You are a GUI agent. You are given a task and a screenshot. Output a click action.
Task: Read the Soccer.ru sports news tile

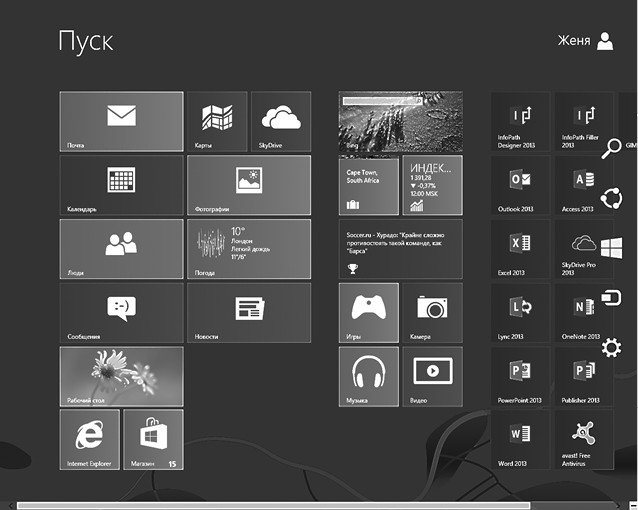(400, 249)
